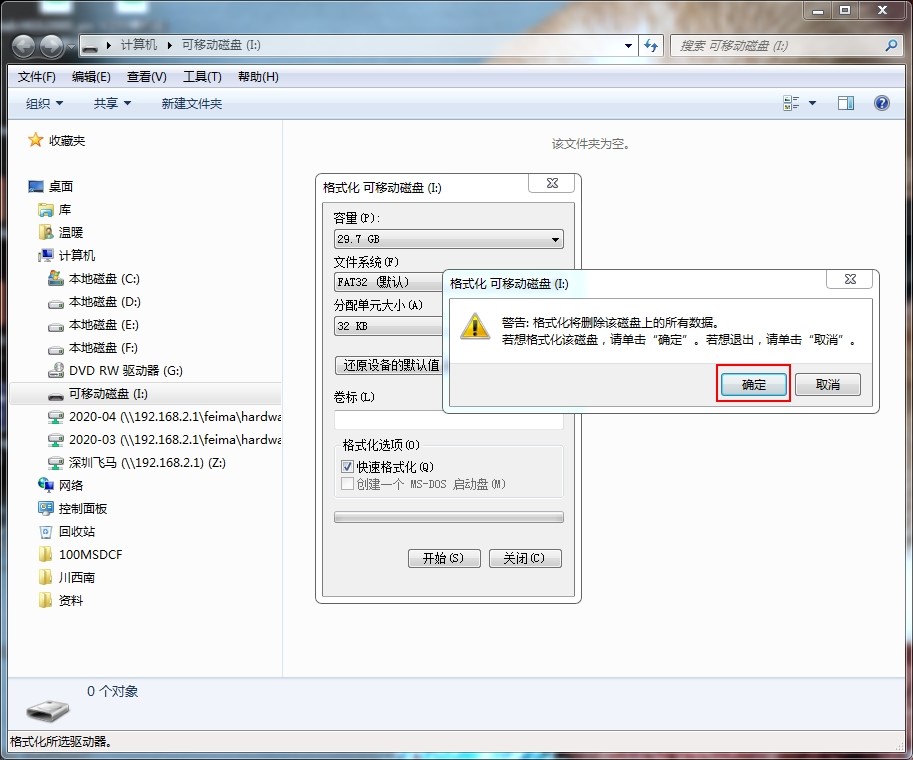Open recent pages dropdown beside nav arrows
Image resolution: width=913 pixels, height=760 pixels.
click(x=71, y=46)
